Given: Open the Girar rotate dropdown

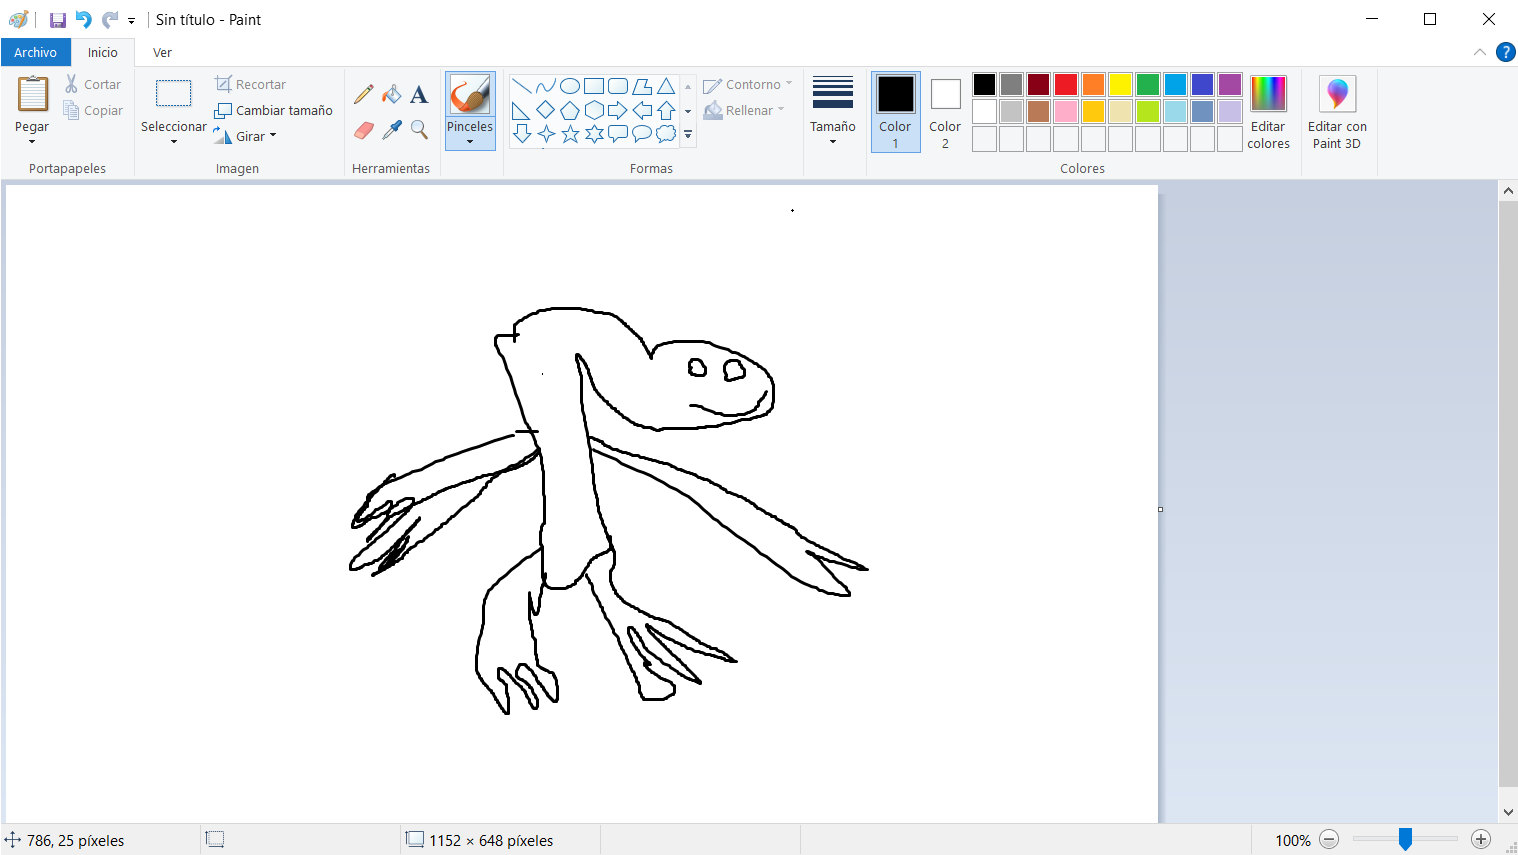Looking at the screenshot, I should 246,136.
